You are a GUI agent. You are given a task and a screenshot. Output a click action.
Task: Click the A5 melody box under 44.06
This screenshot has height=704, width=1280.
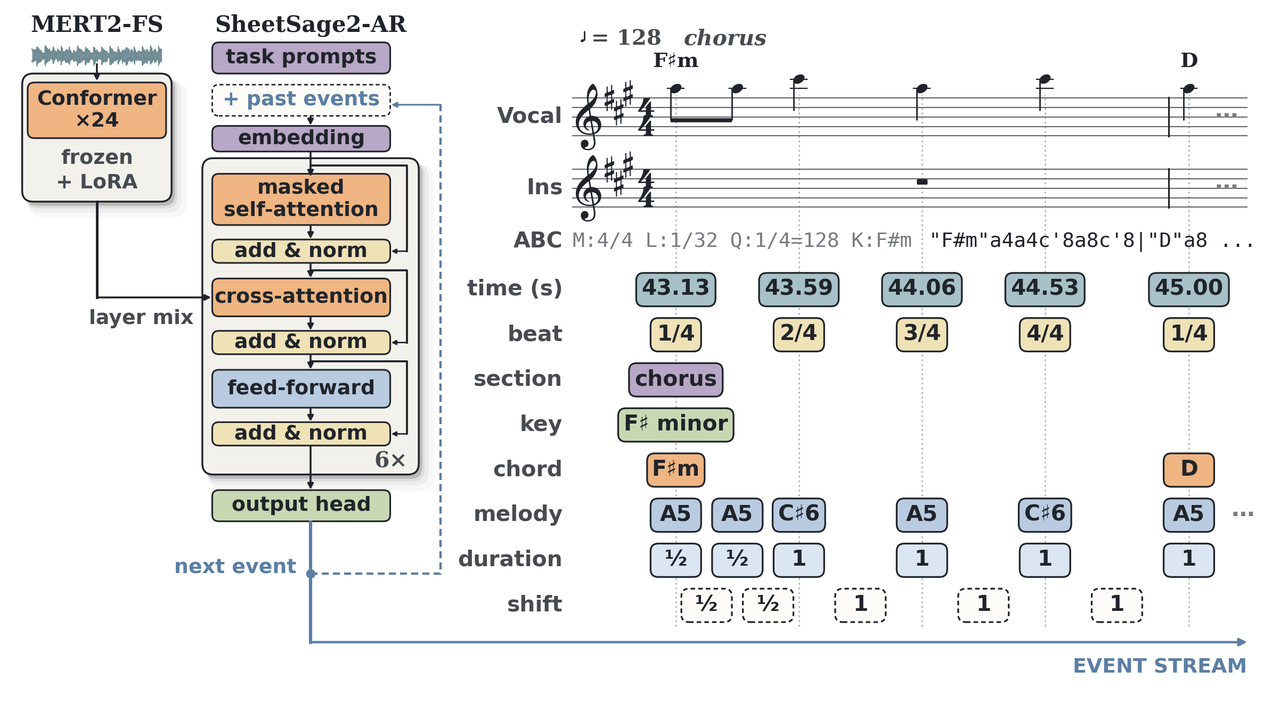[x=922, y=514]
